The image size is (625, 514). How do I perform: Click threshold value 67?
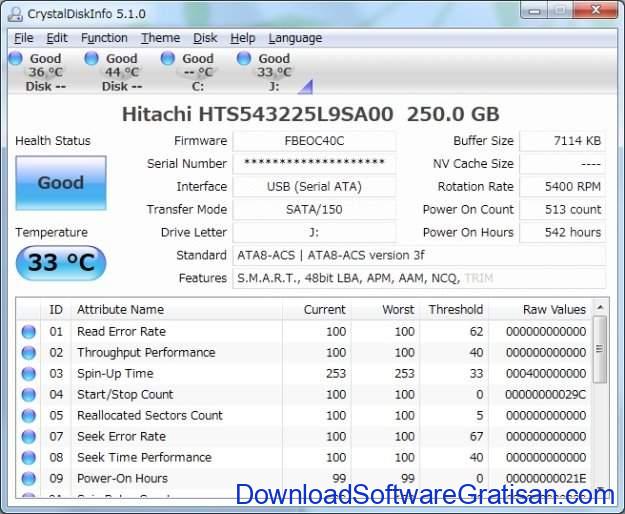[x=476, y=437]
